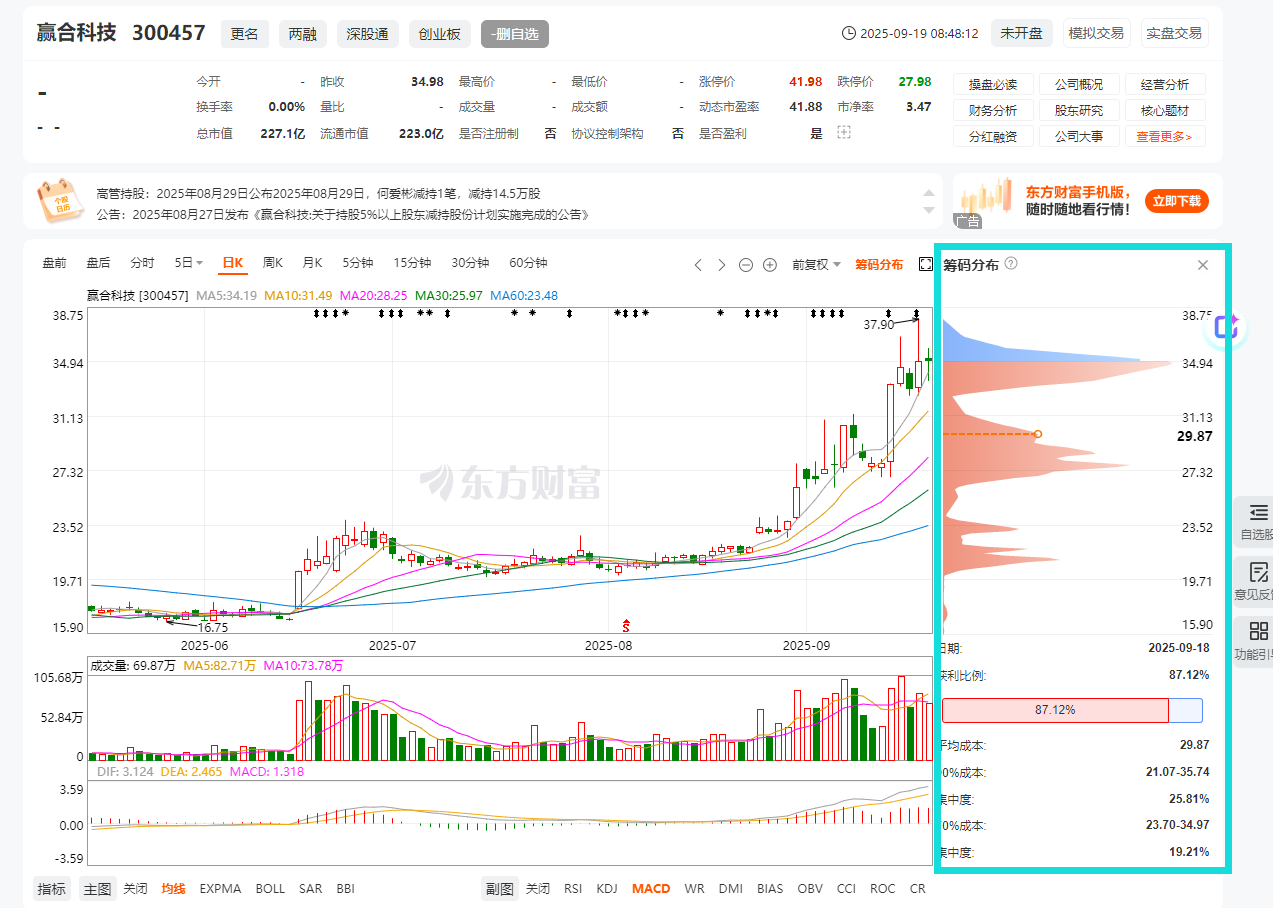Open the AI assistant floating icon
Screen dimensions: 1273x908
pos(1227,326)
